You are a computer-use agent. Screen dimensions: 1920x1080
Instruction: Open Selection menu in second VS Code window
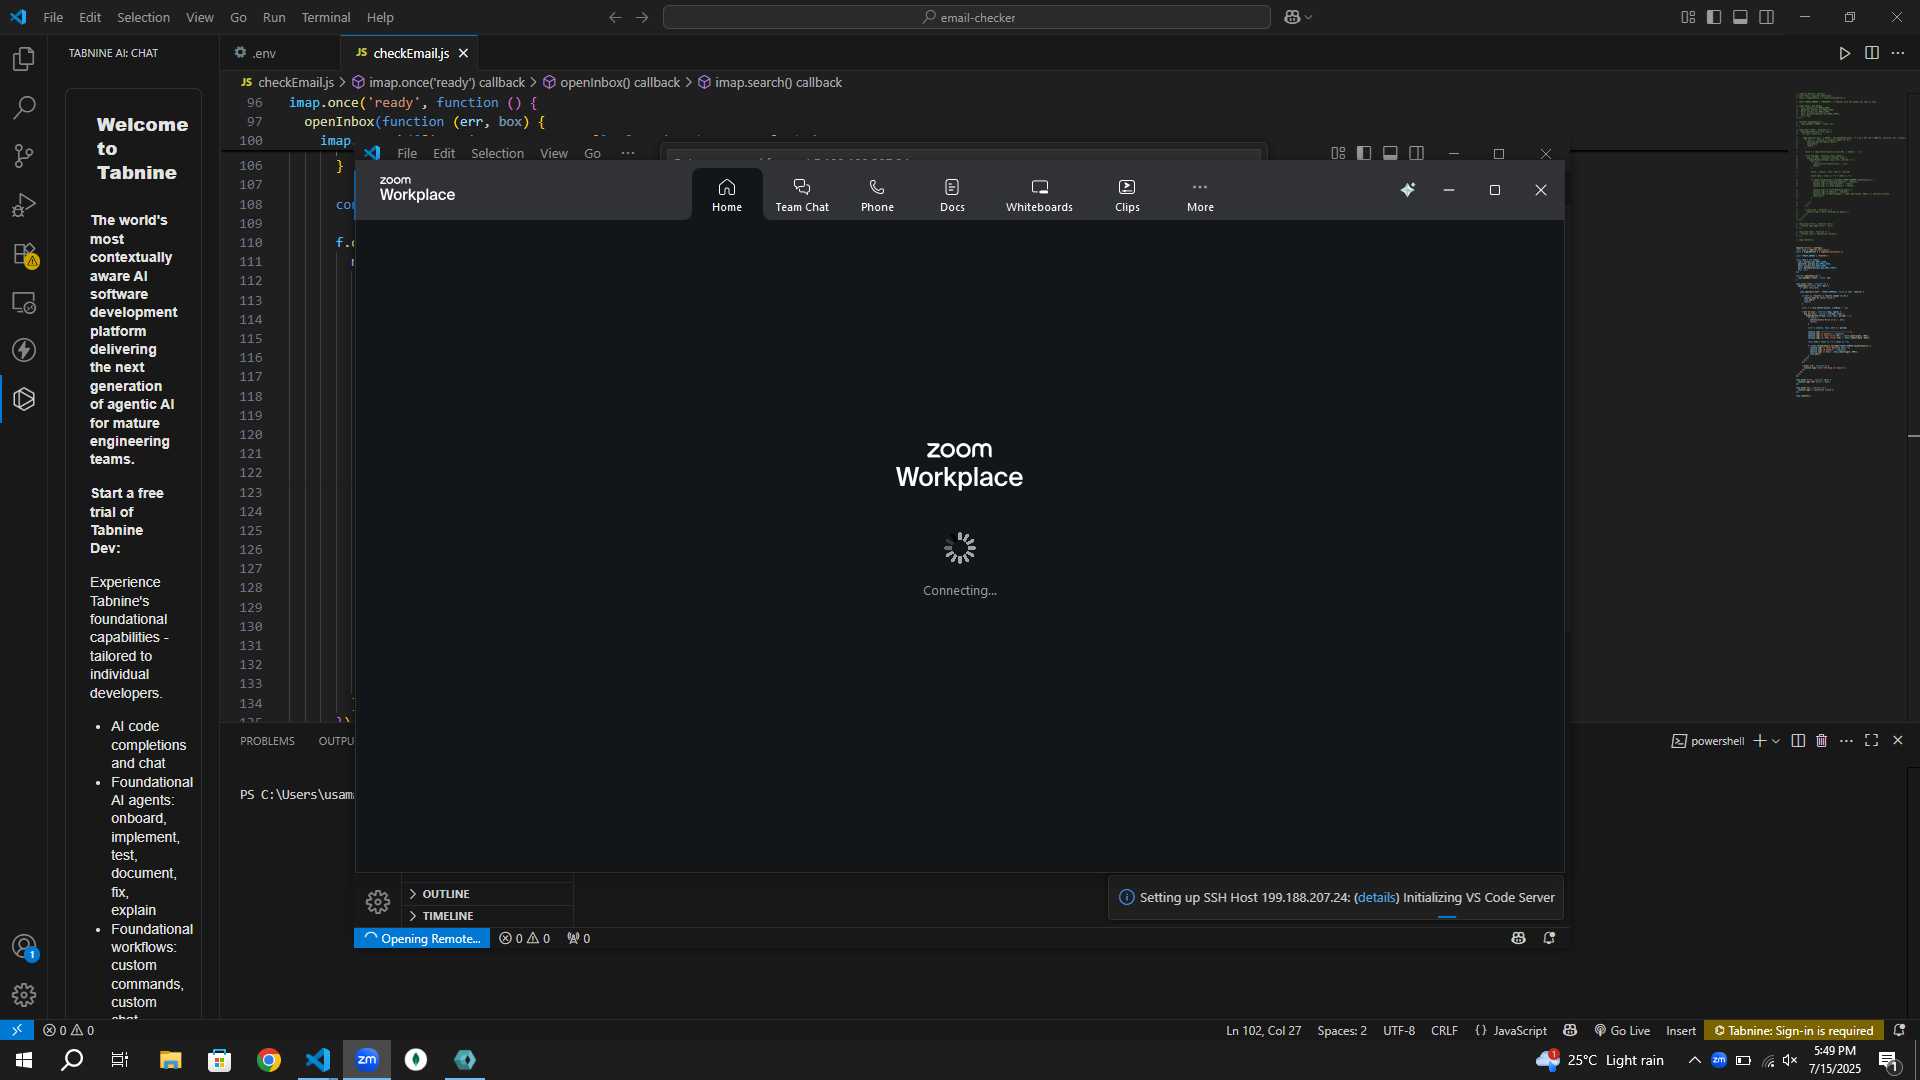click(x=497, y=153)
